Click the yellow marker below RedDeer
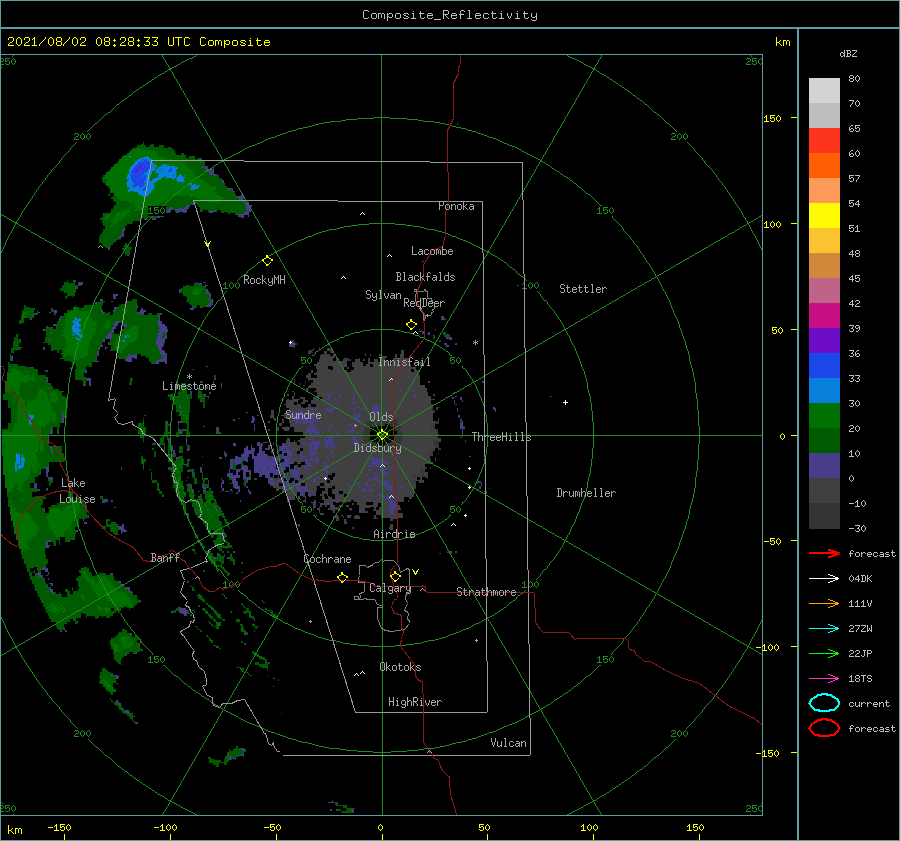Screen dimensions: 900x841 (412, 324)
